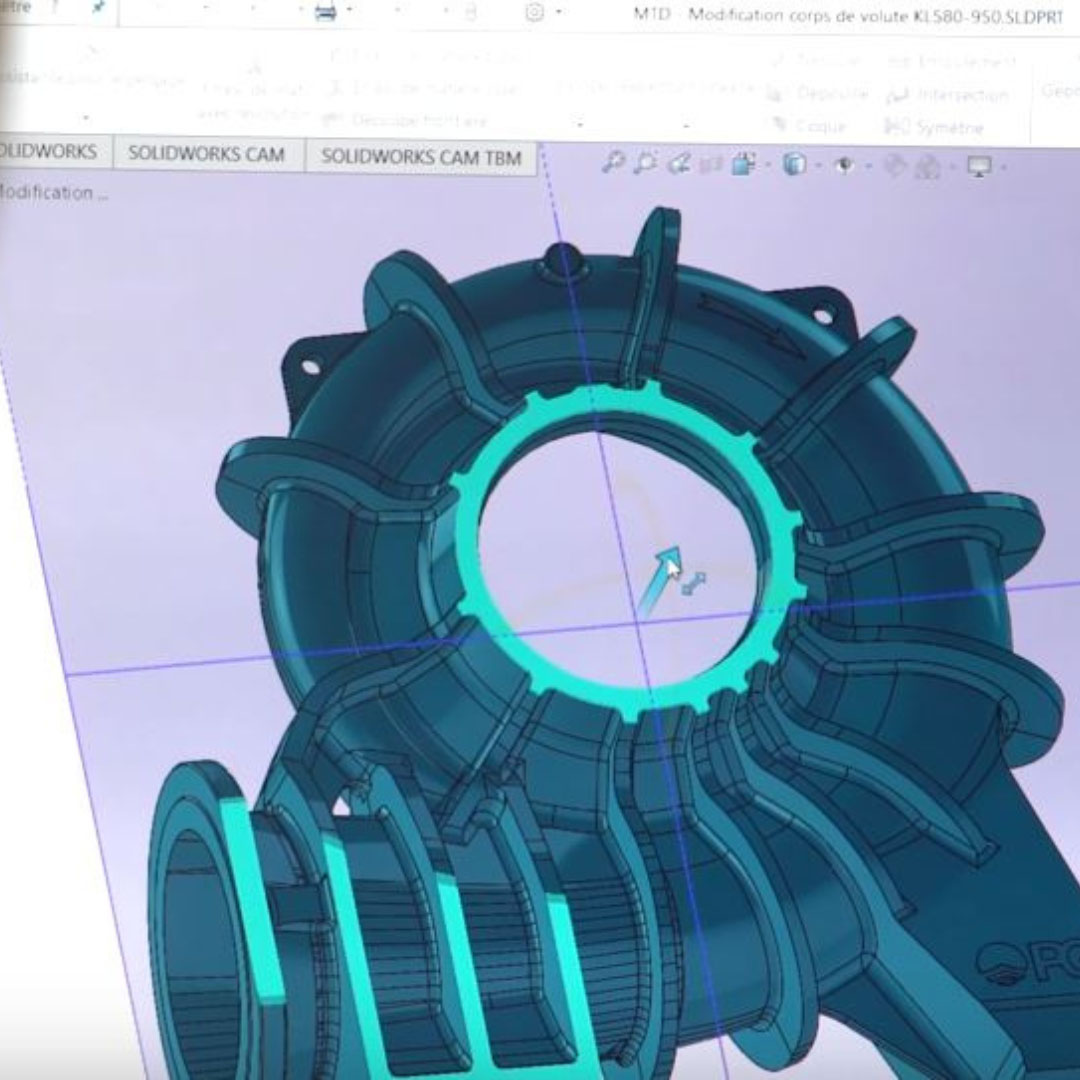Toggle Hide/Show Items visibility icon

845,166
